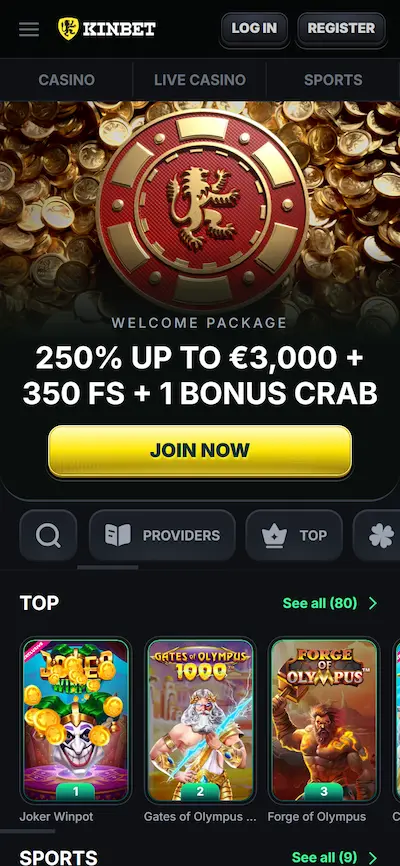This screenshot has height=866, width=400.
Task: Expand Top games chevron arrow
Action: click(373, 603)
